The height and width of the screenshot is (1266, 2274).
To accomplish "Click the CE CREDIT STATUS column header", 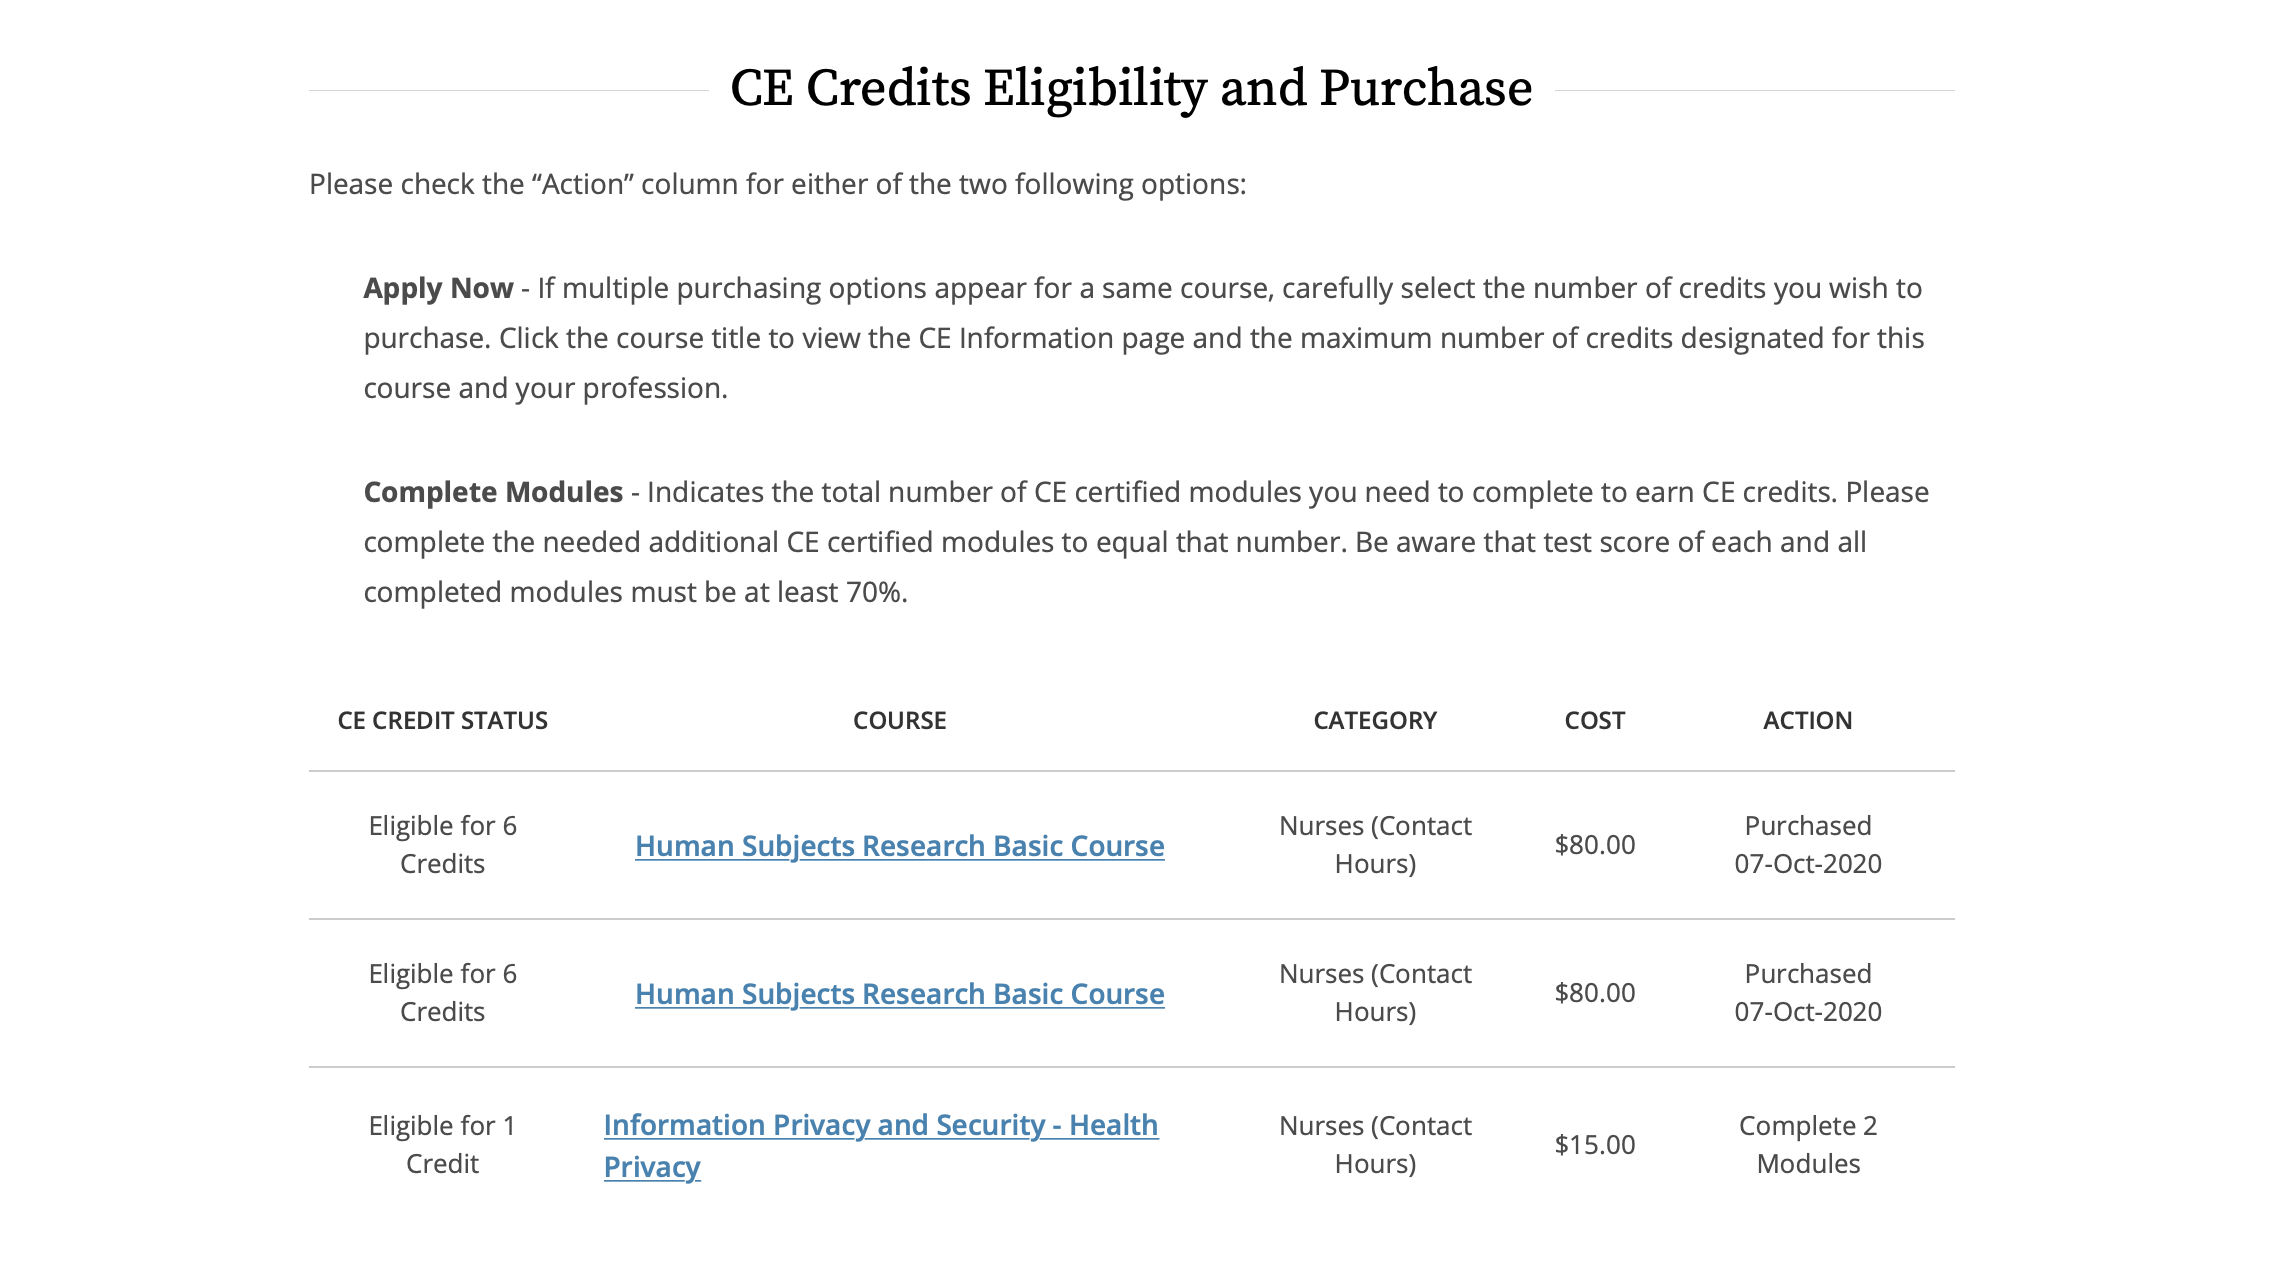I will click(x=443, y=720).
